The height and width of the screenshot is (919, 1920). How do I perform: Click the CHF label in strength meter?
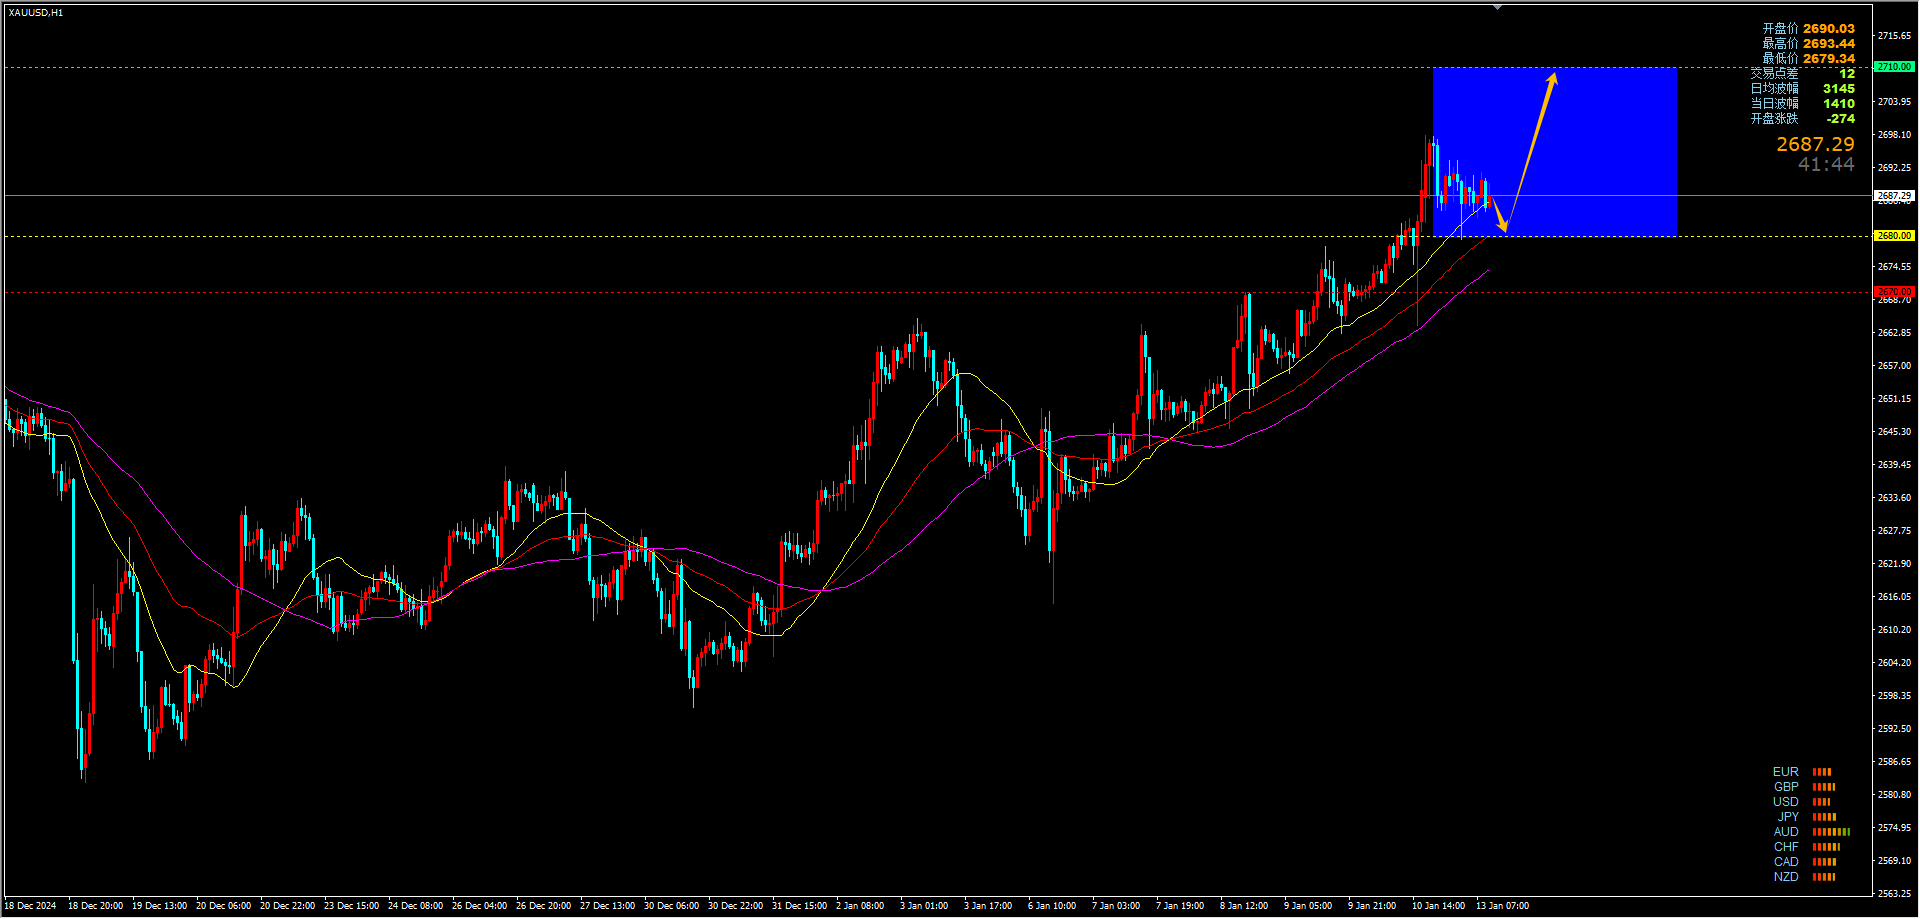[1786, 847]
